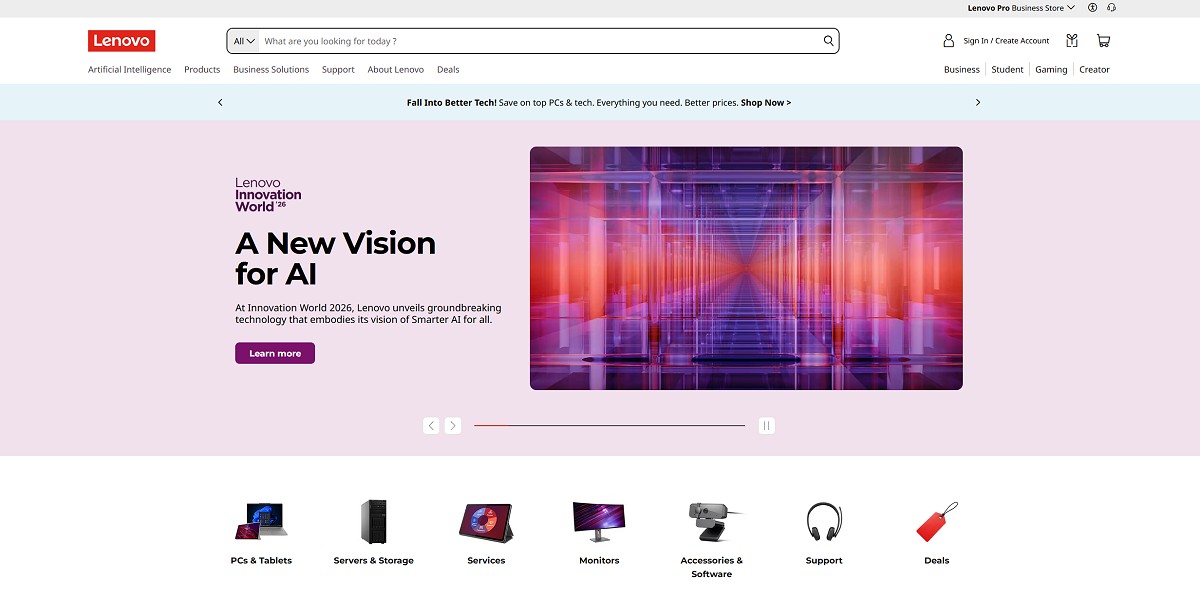The width and height of the screenshot is (1200, 601).
Task: Click the user account profile icon
Action: click(948, 41)
